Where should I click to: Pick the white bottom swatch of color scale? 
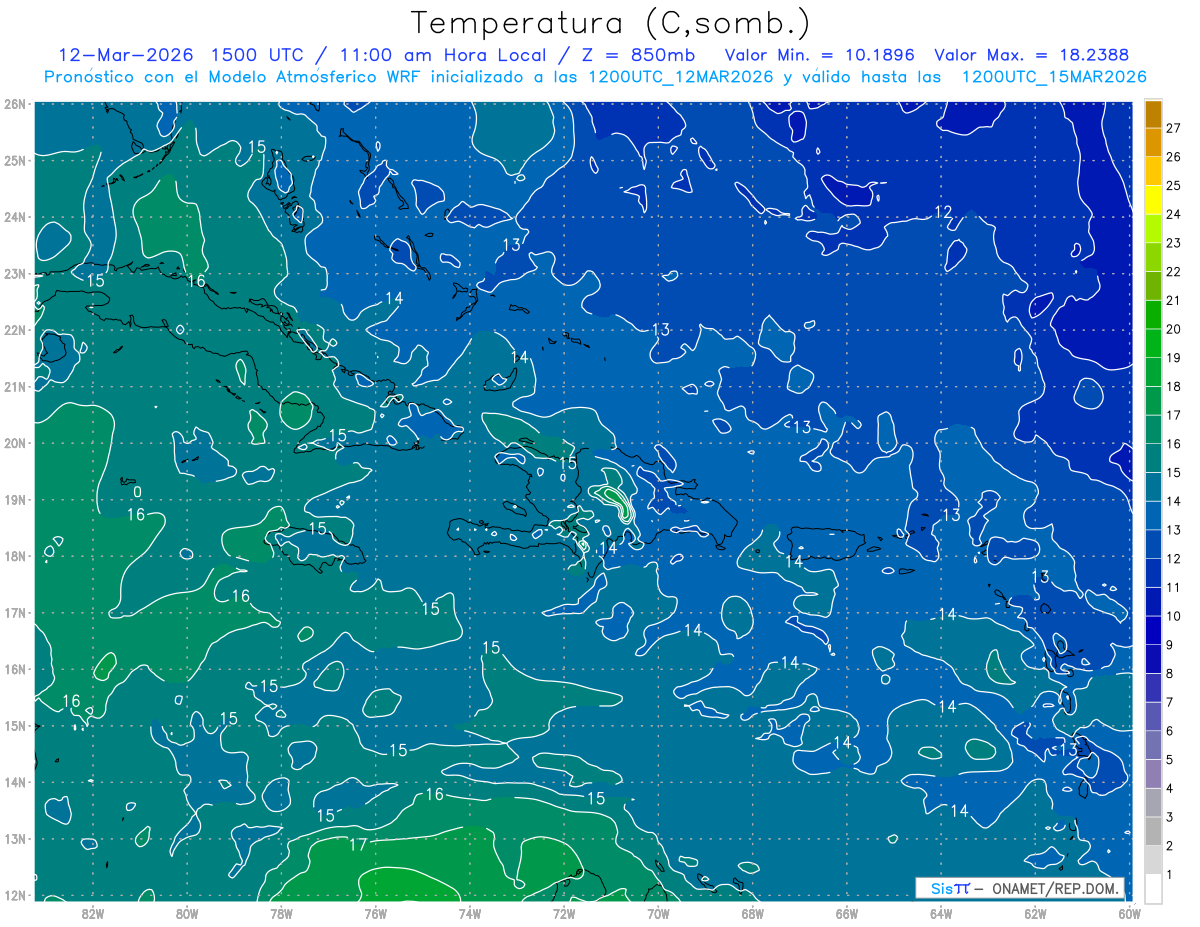click(1153, 887)
